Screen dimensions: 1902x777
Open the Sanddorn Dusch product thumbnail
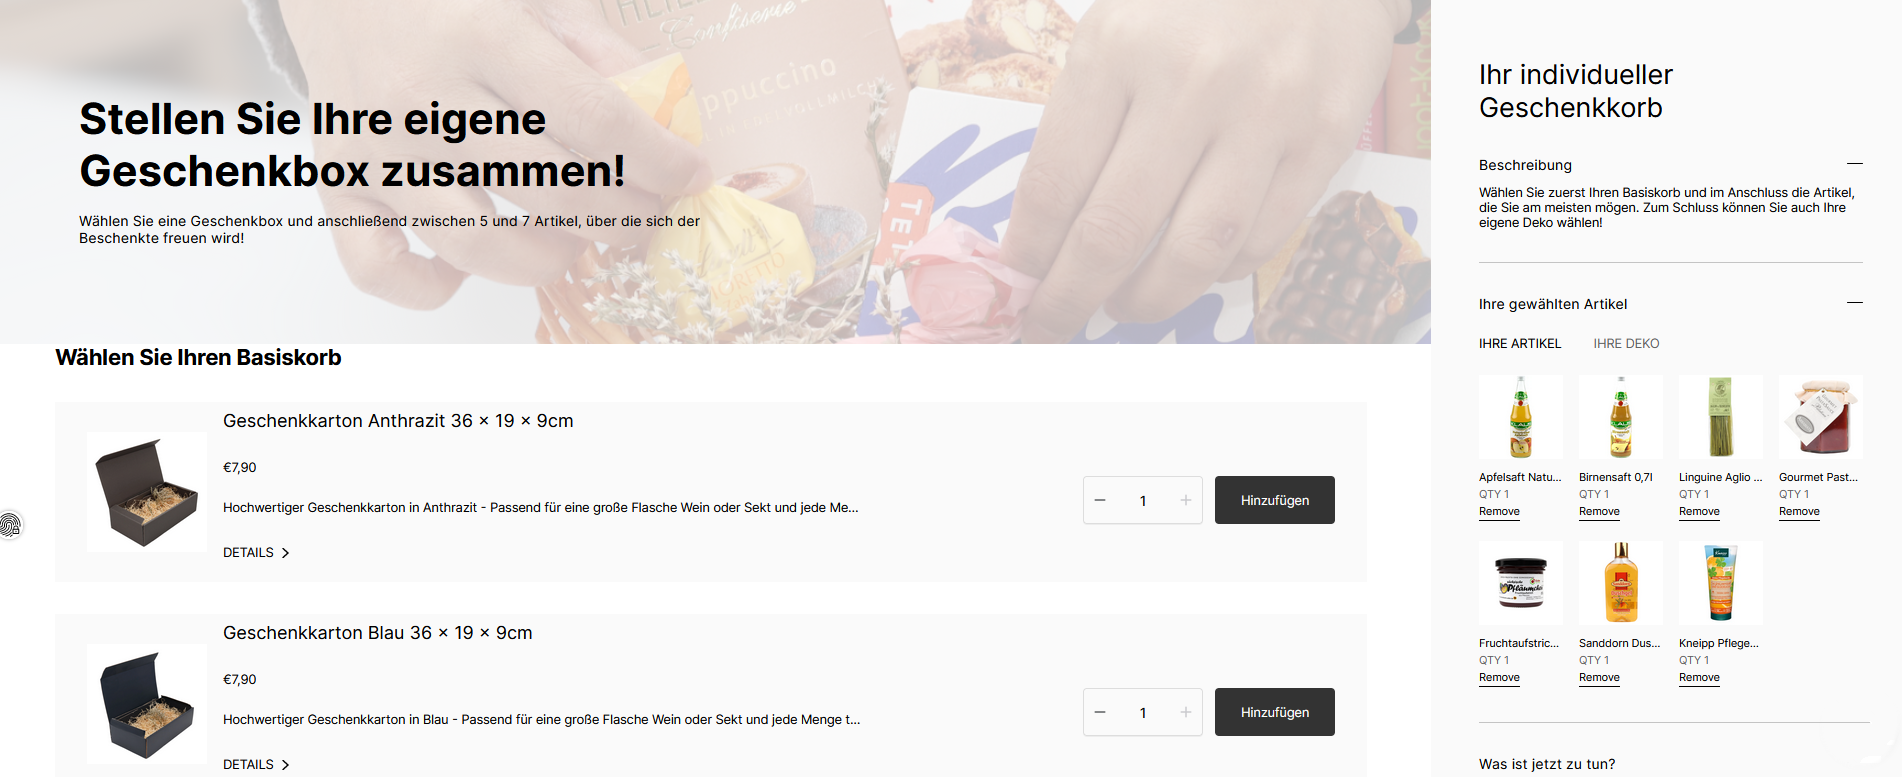coord(1621,583)
